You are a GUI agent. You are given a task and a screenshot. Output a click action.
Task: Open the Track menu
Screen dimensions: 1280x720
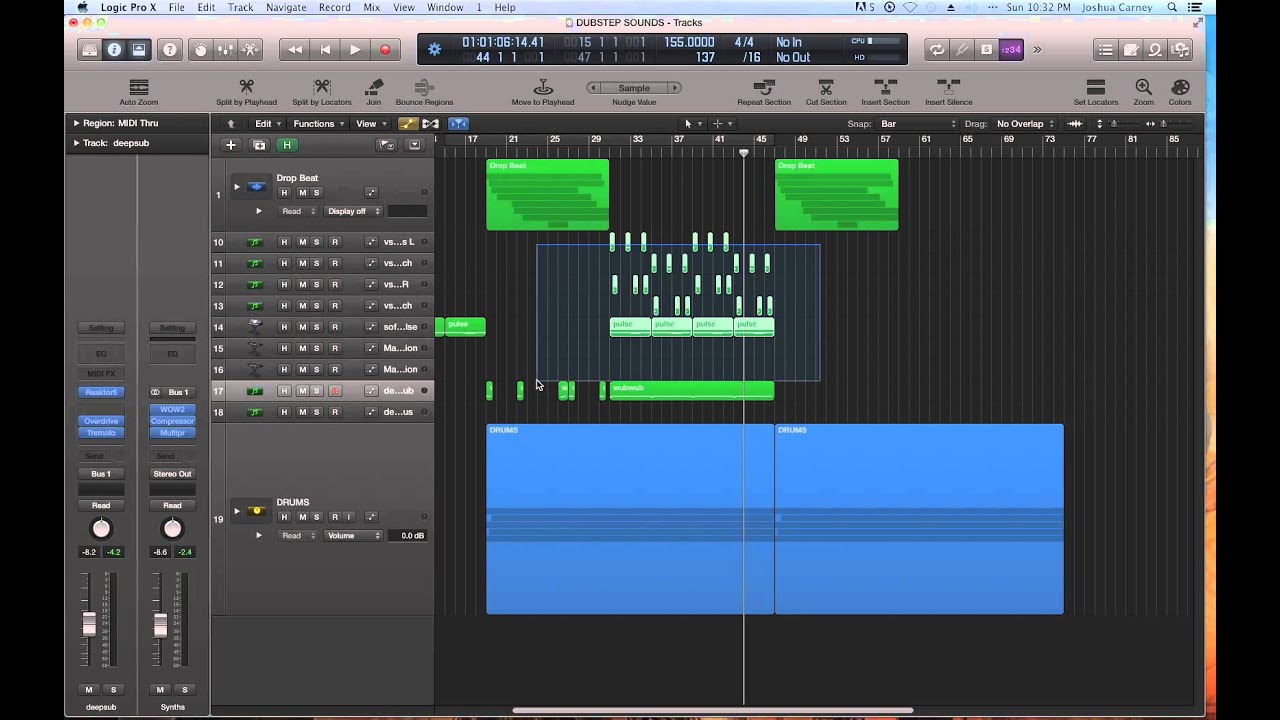[x=240, y=7]
